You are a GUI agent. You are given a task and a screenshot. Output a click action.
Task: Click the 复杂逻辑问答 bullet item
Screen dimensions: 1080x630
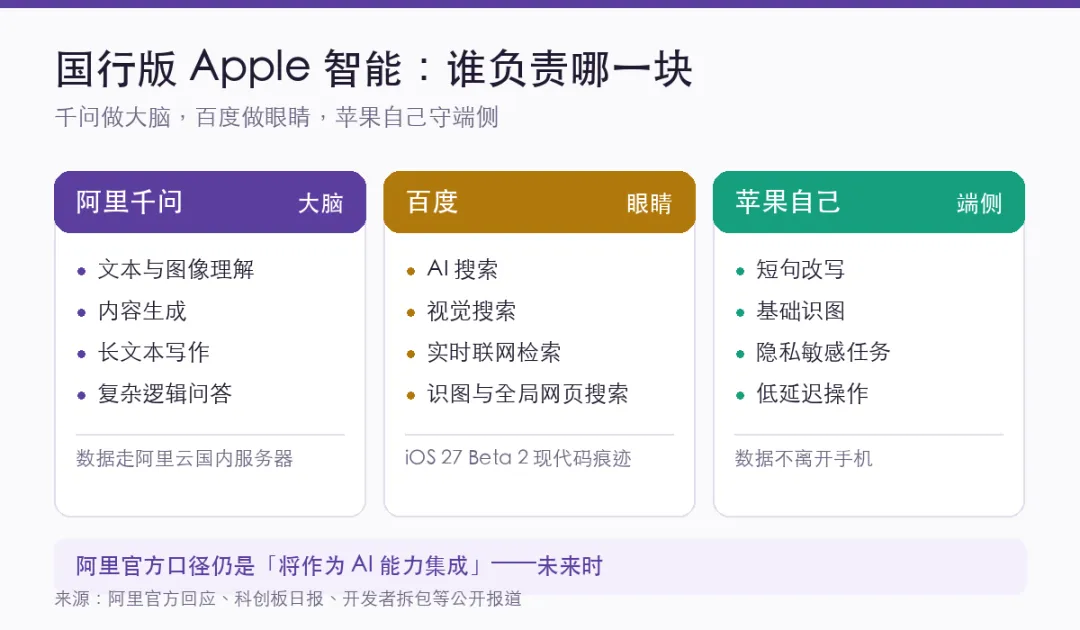click(x=165, y=393)
